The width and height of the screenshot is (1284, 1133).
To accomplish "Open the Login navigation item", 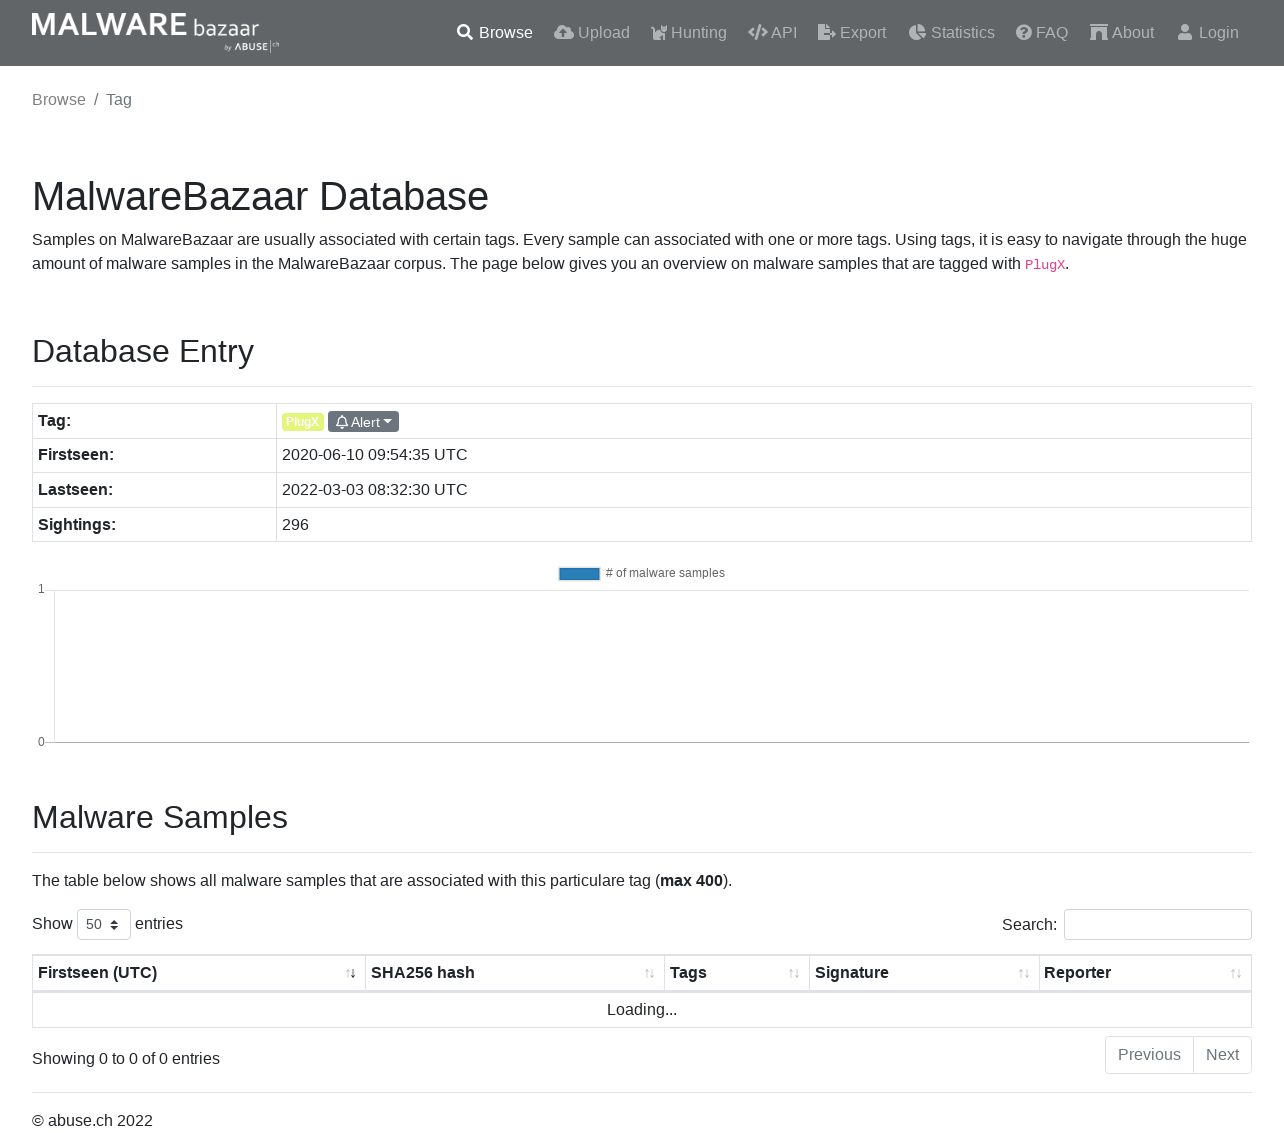I will pyautogui.click(x=1208, y=33).
